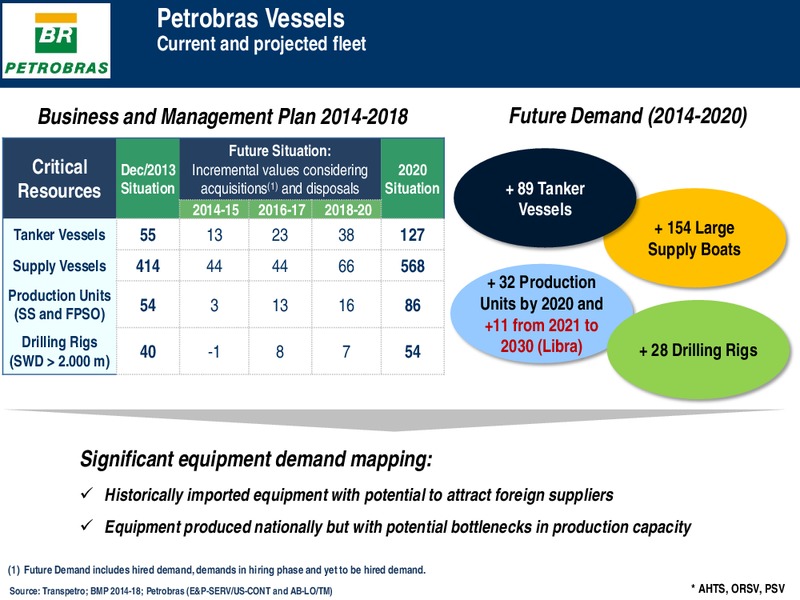Screen dimensions: 800x600
Task: Click Production Units Dec/2013 value 54
Action: [148, 305]
